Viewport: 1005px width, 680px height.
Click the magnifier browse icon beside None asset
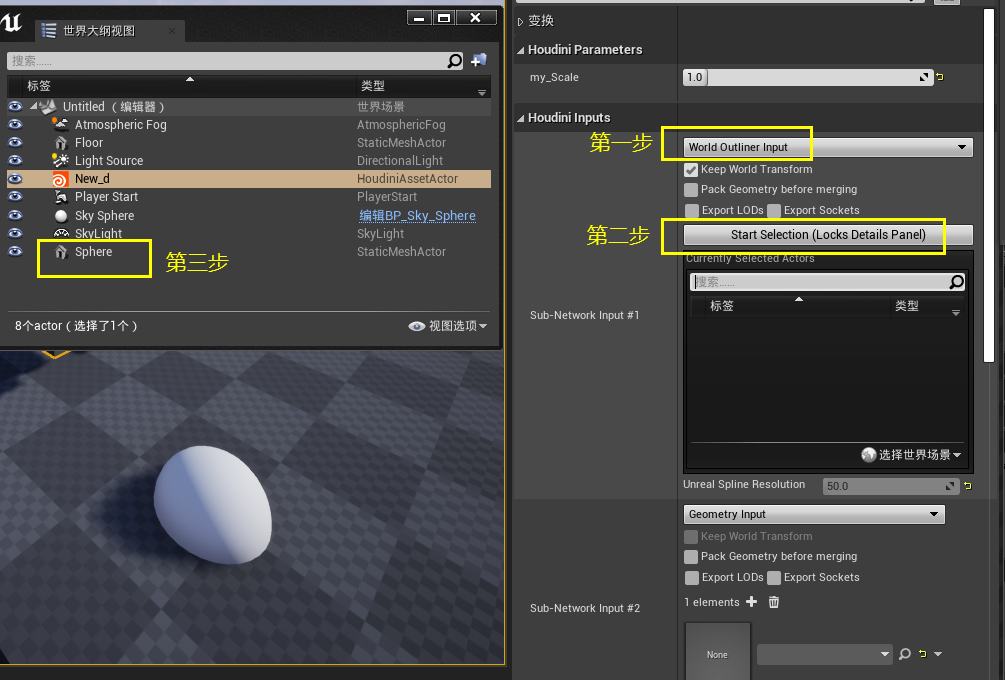click(x=905, y=654)
